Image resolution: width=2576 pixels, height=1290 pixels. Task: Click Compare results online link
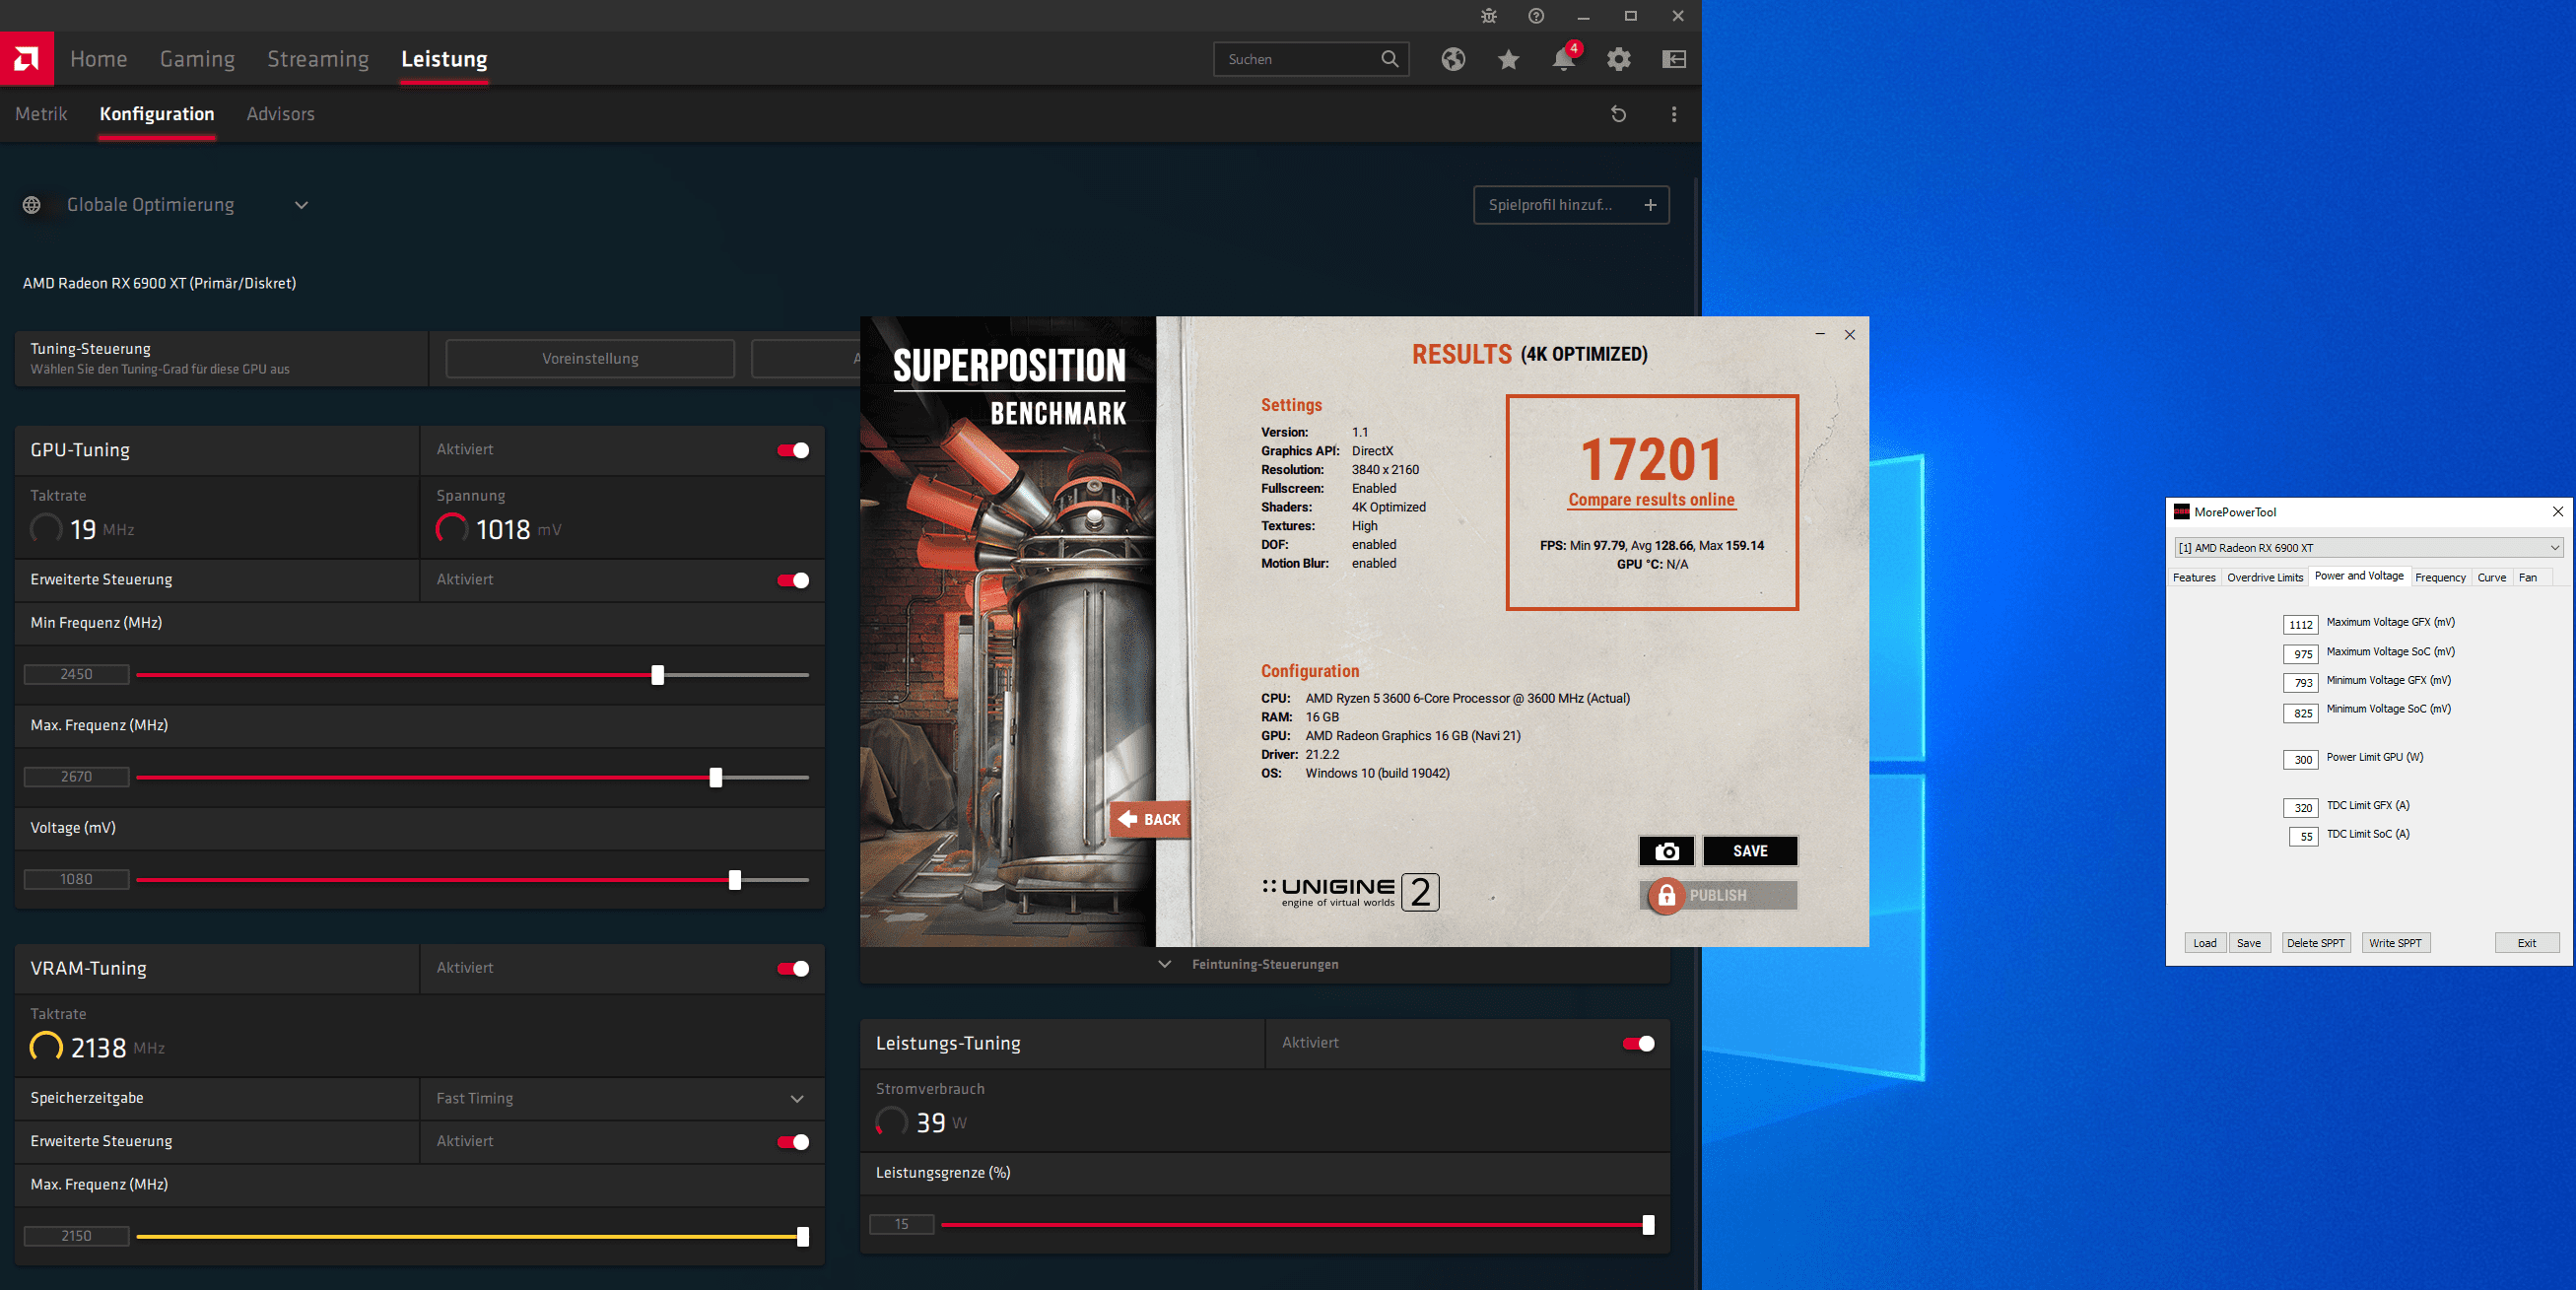pyautogui.click(x=1651, y=500)
